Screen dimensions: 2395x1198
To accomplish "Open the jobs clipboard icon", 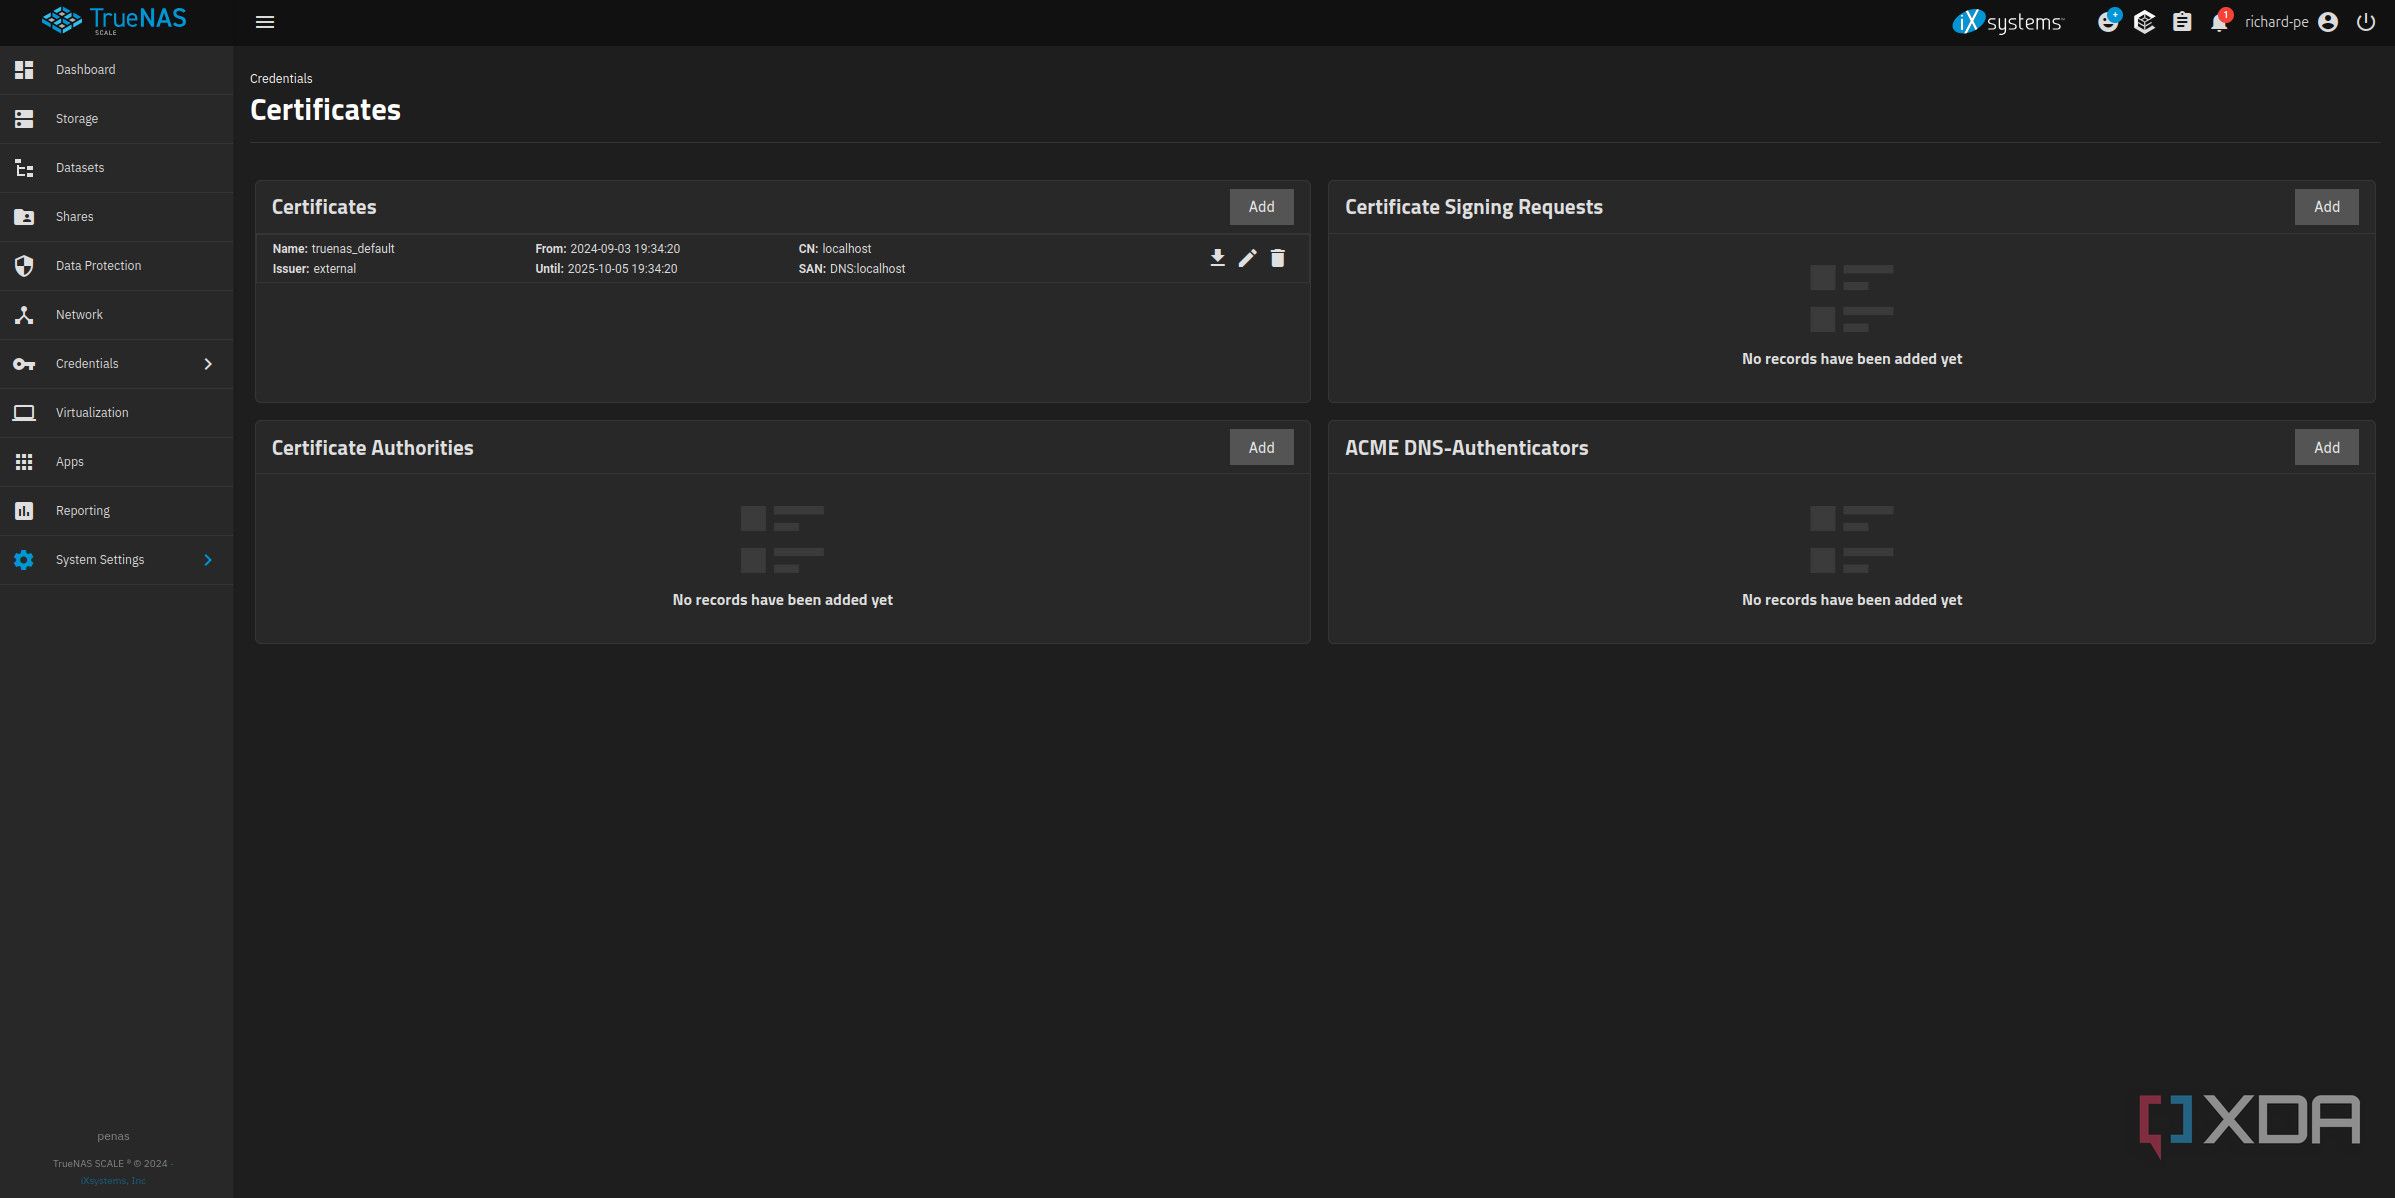I will pyautogui.click(x=2182, y=22).
